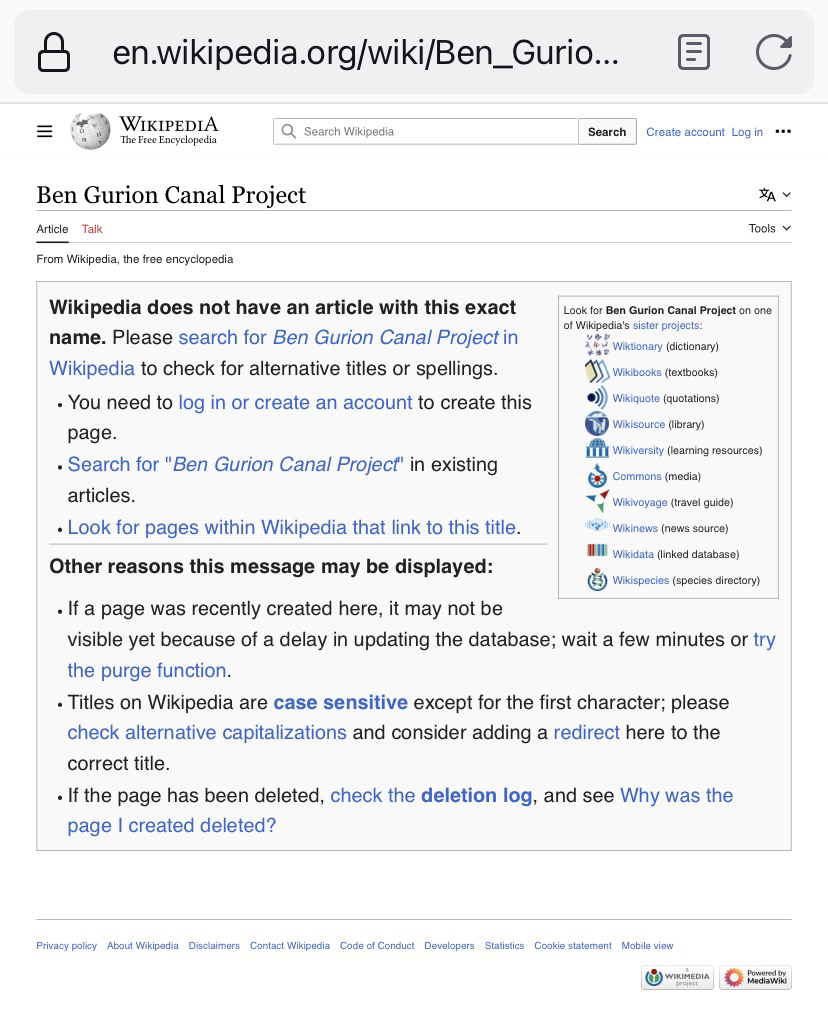The image size is (828, 1018).
Task: Click the Developers footer link
Action: tap(449, 945)
